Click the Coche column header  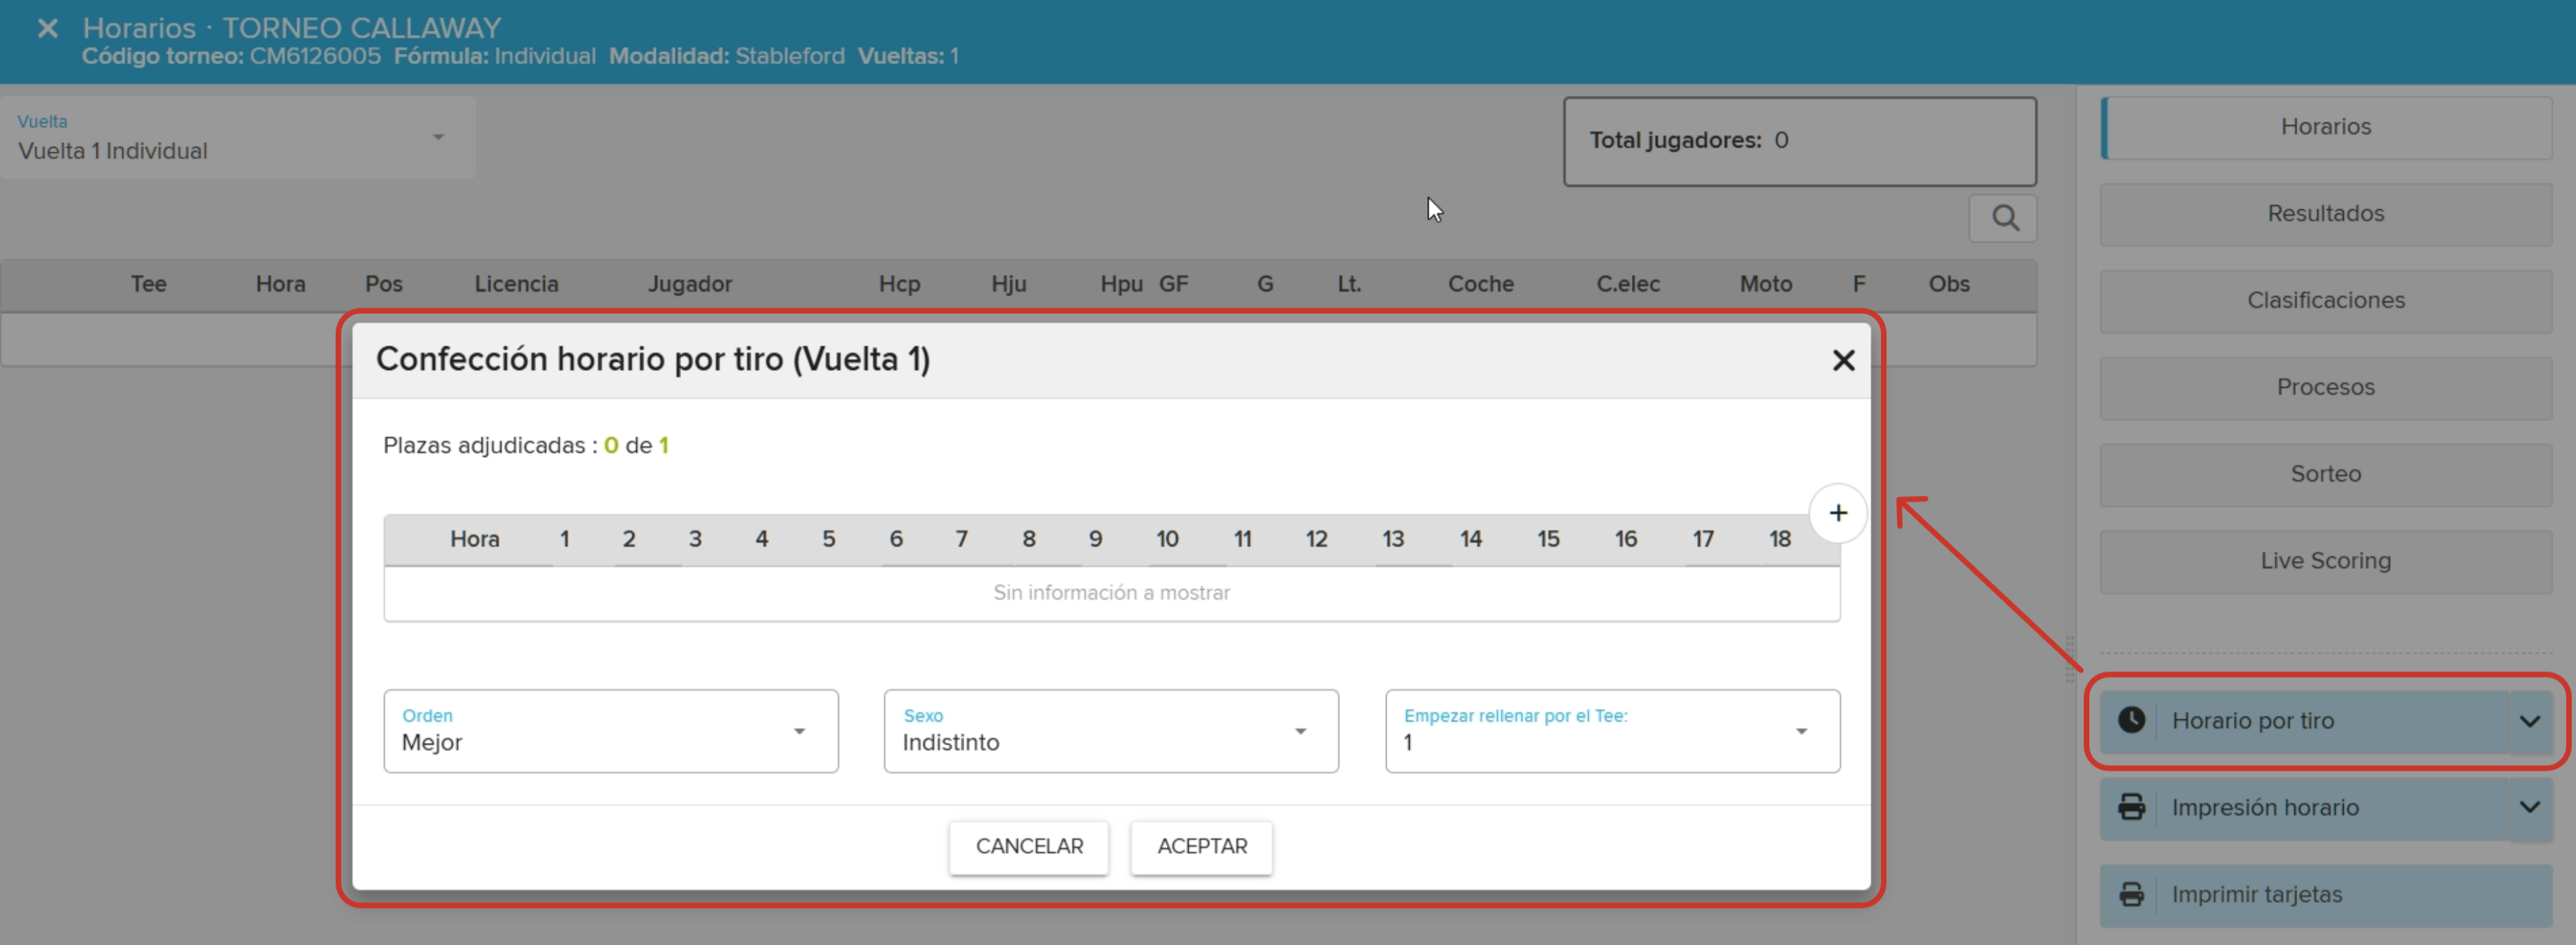tap(1481, 285)
